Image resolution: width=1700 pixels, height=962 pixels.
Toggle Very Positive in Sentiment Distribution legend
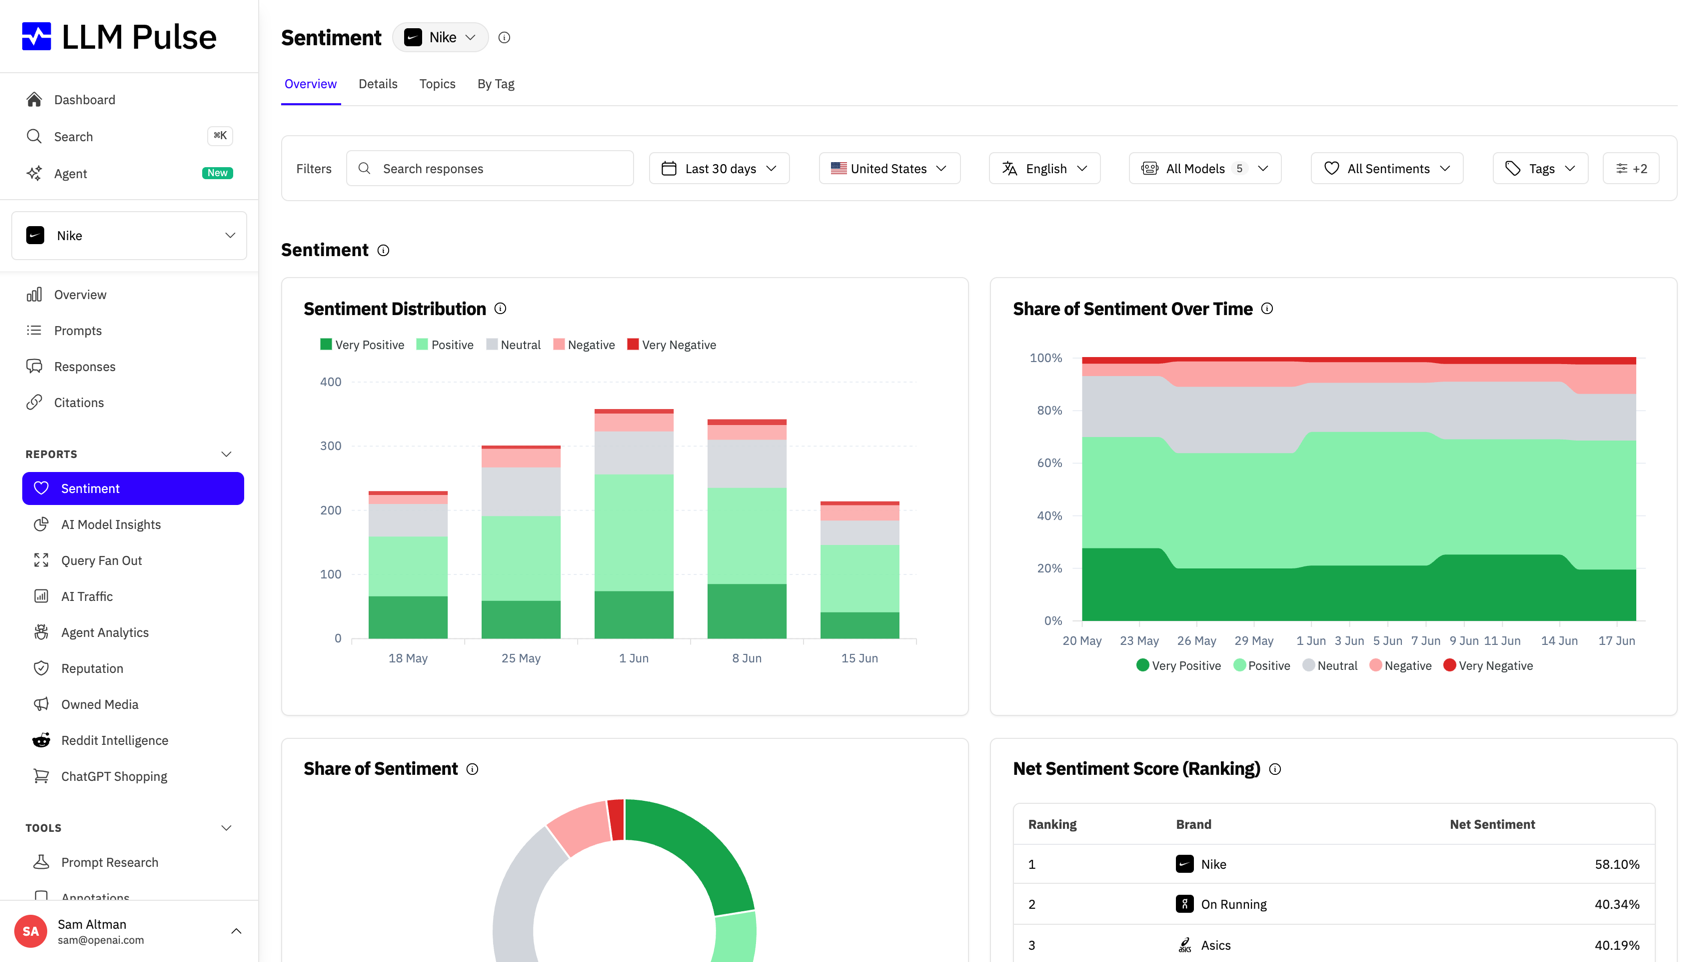pos(362,345)
